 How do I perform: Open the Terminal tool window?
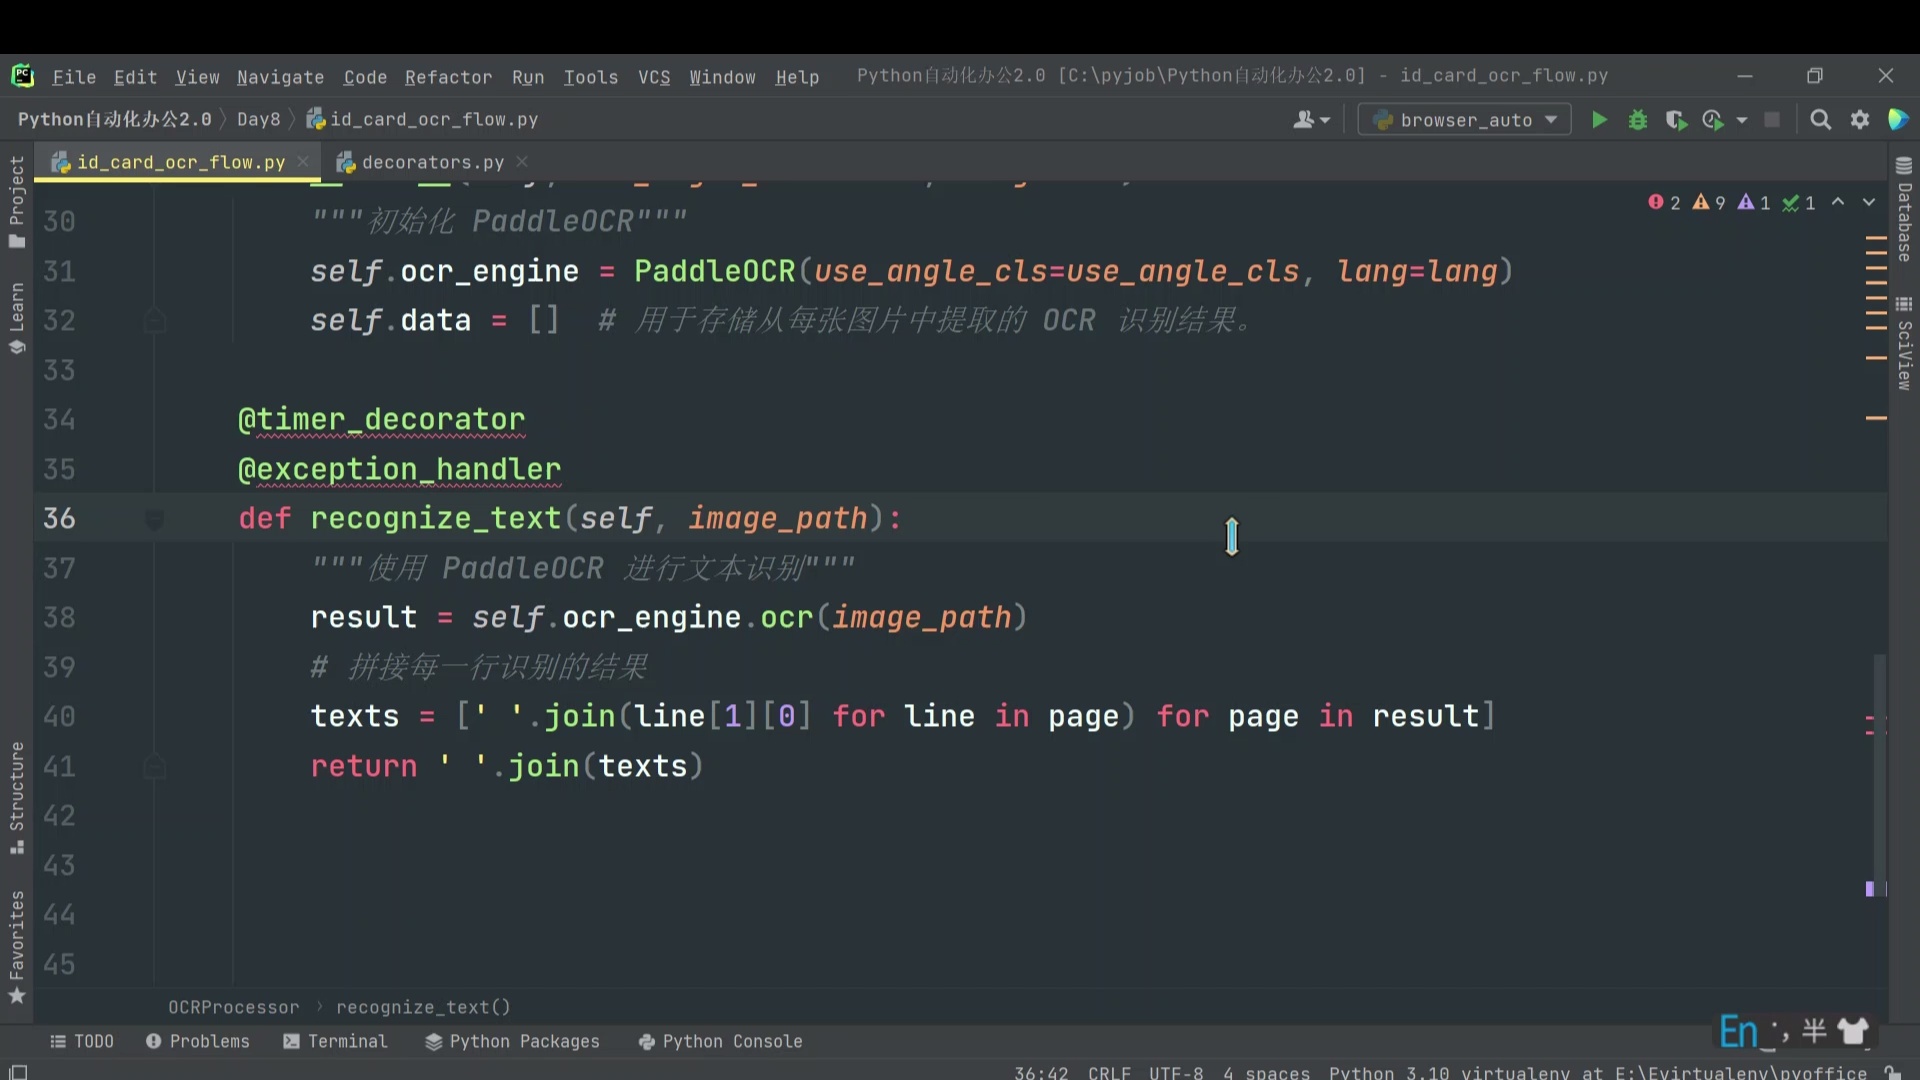335,1041
